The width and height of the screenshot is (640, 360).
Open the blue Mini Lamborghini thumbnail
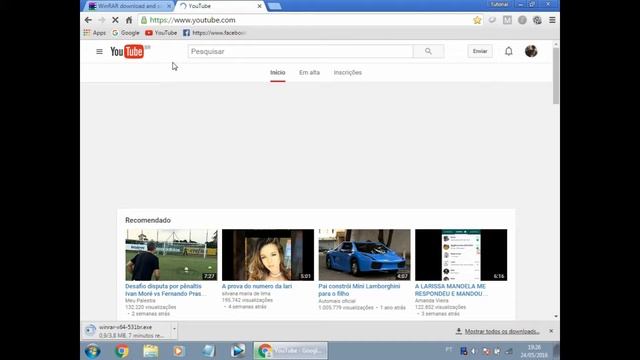coord(364,255)
